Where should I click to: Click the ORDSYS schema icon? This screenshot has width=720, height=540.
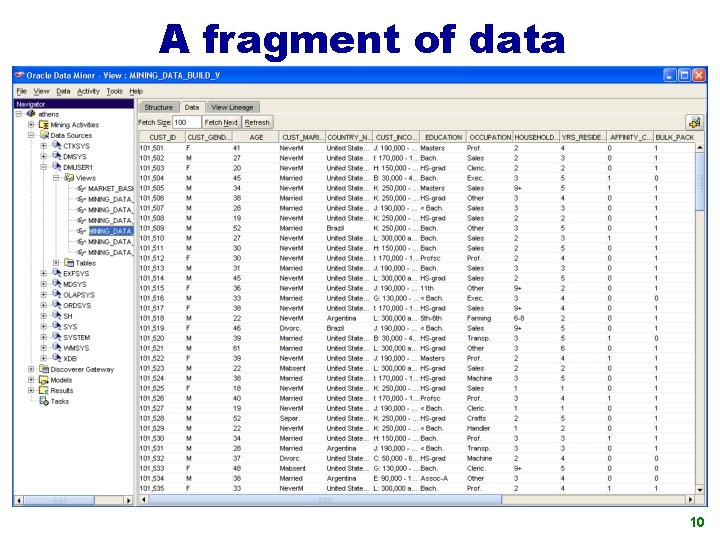pyautogui.click(x=56, y=305)
